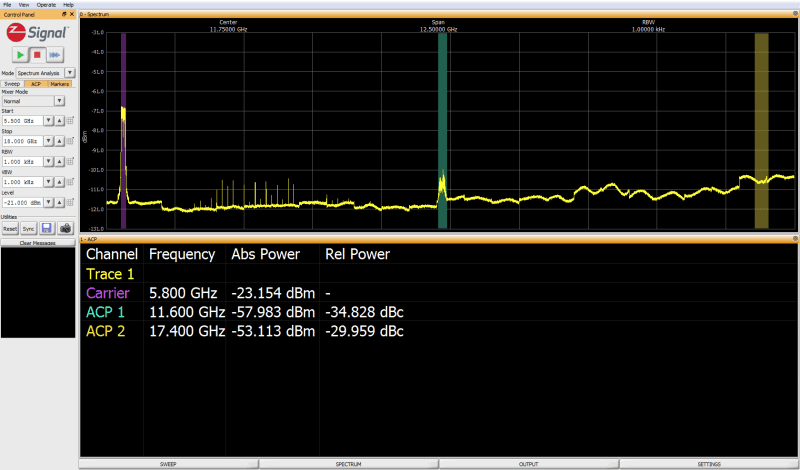Save data with the floppy disk icon
The image size is (800, 470).
tap(46, 228)
